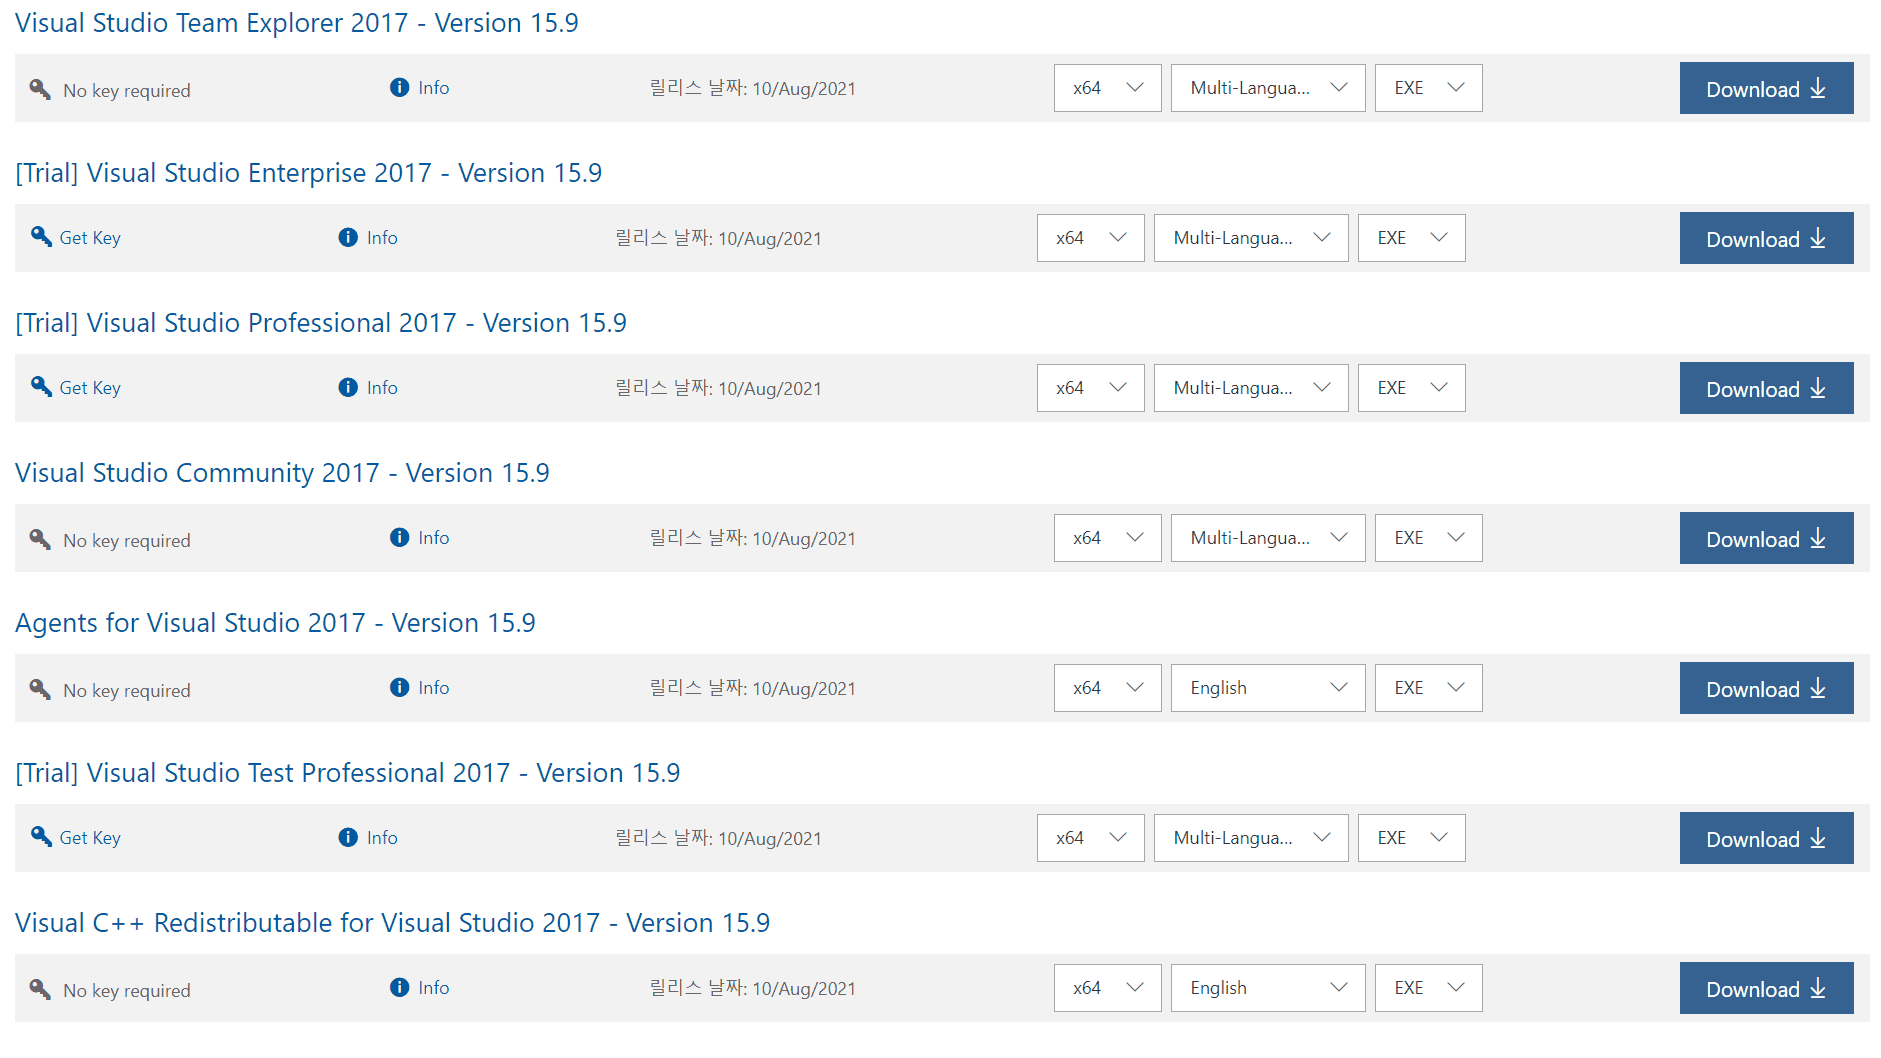This screenshot has height=1058, width=1881.
Task: Click the Info link text for Team Explorer 2017
Action: [x=434, y=88]
